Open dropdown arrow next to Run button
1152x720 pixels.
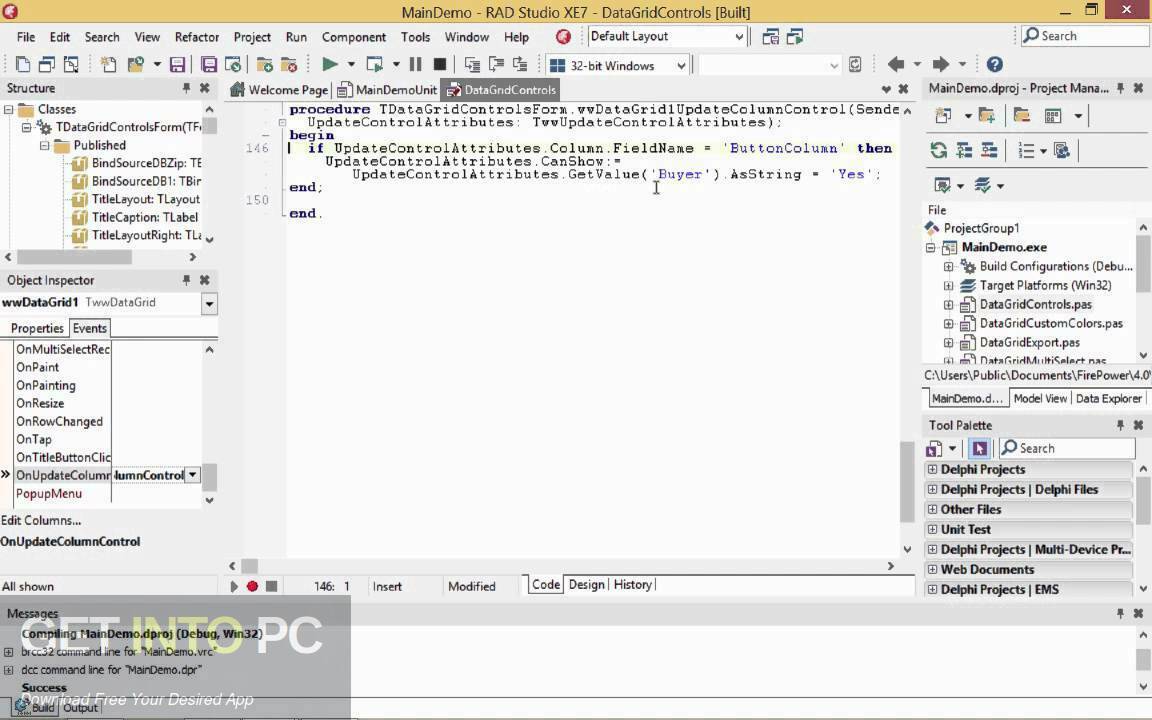click(351, 65)
